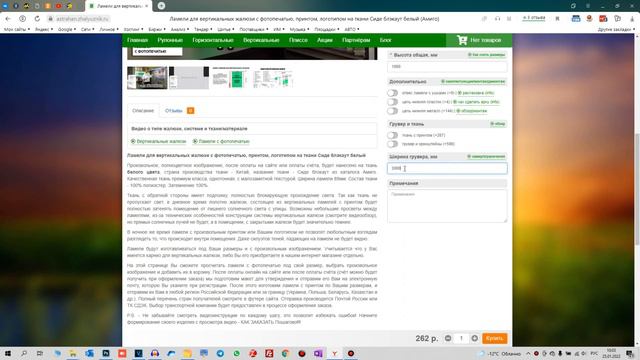Open new browser tab with plus button
The image size is (640, 360).
161,6
